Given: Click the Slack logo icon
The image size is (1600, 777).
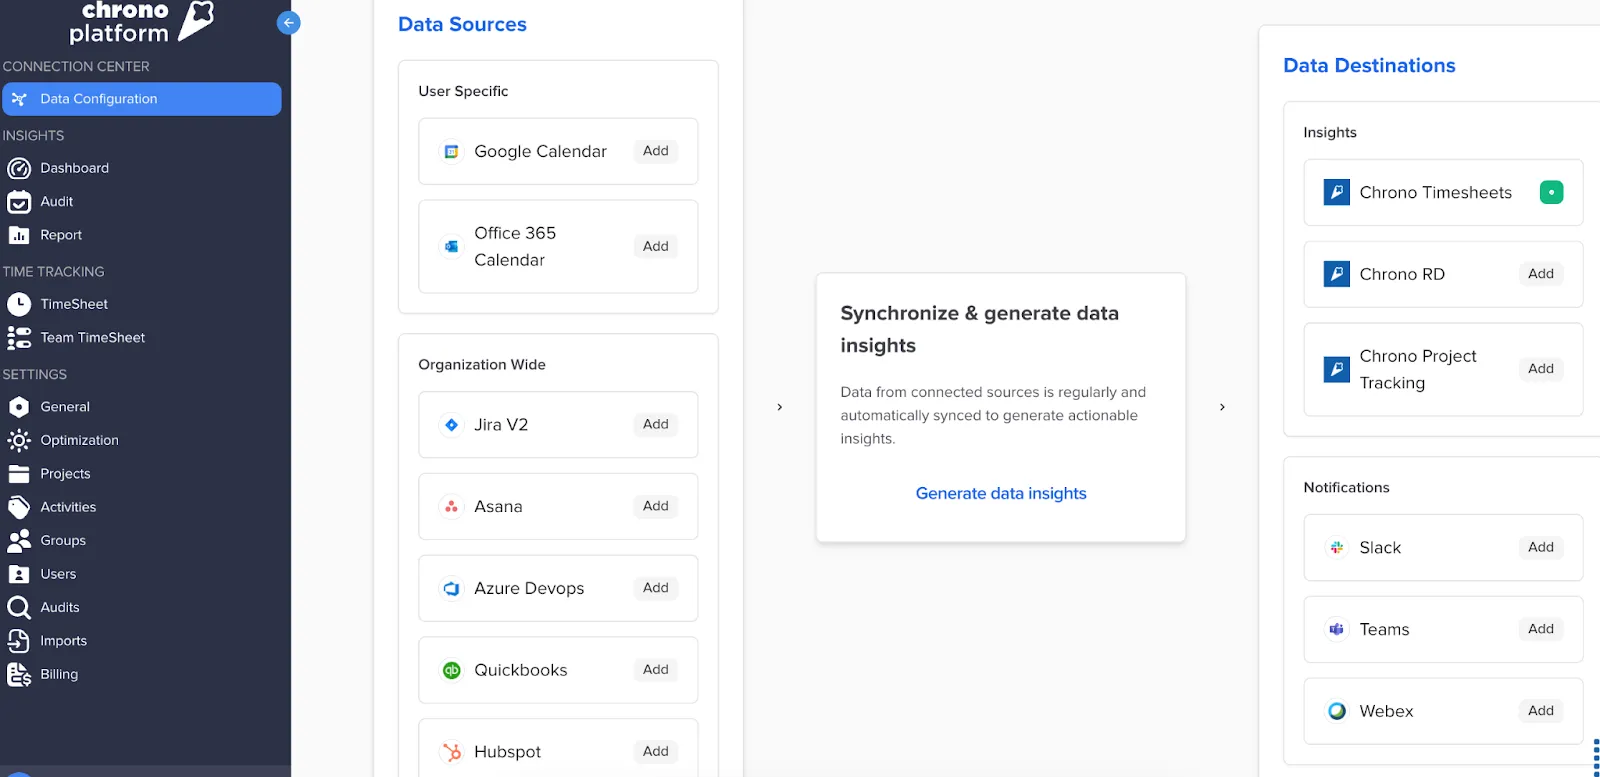Looking at the screenshot, I should [x=1336, y=547].
